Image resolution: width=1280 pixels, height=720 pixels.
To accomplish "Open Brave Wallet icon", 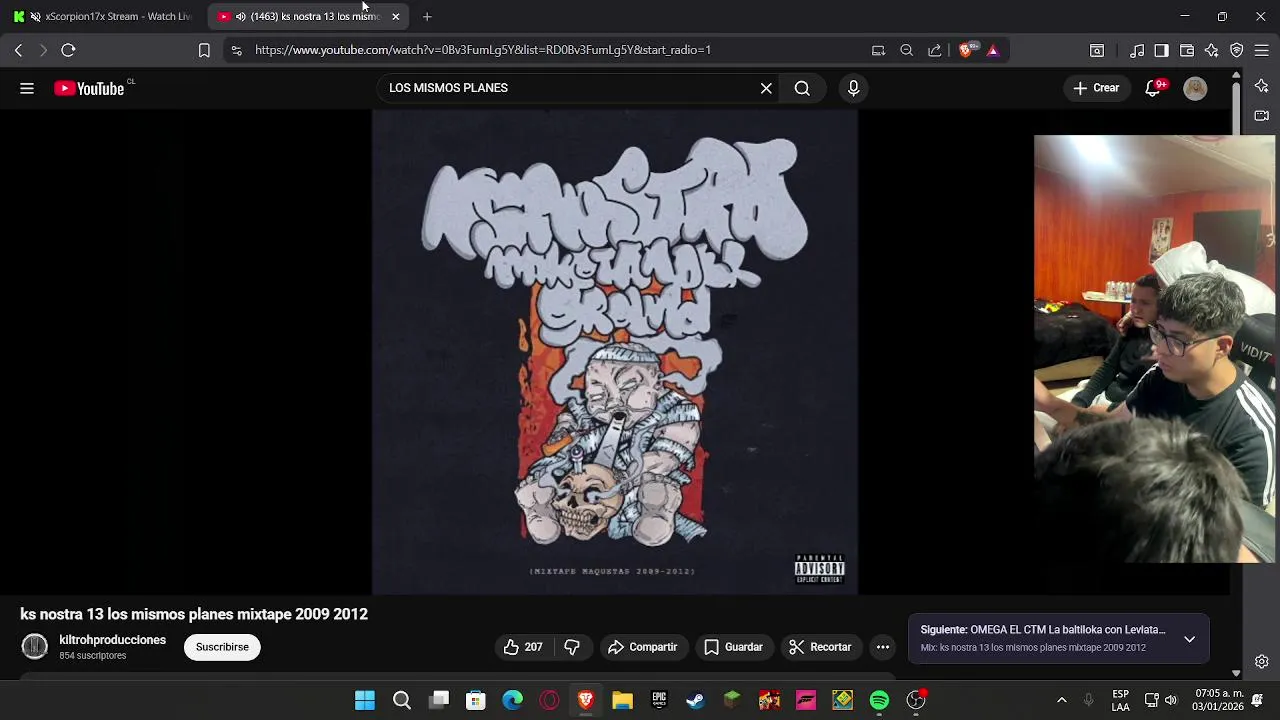I will pos(1187,50).
